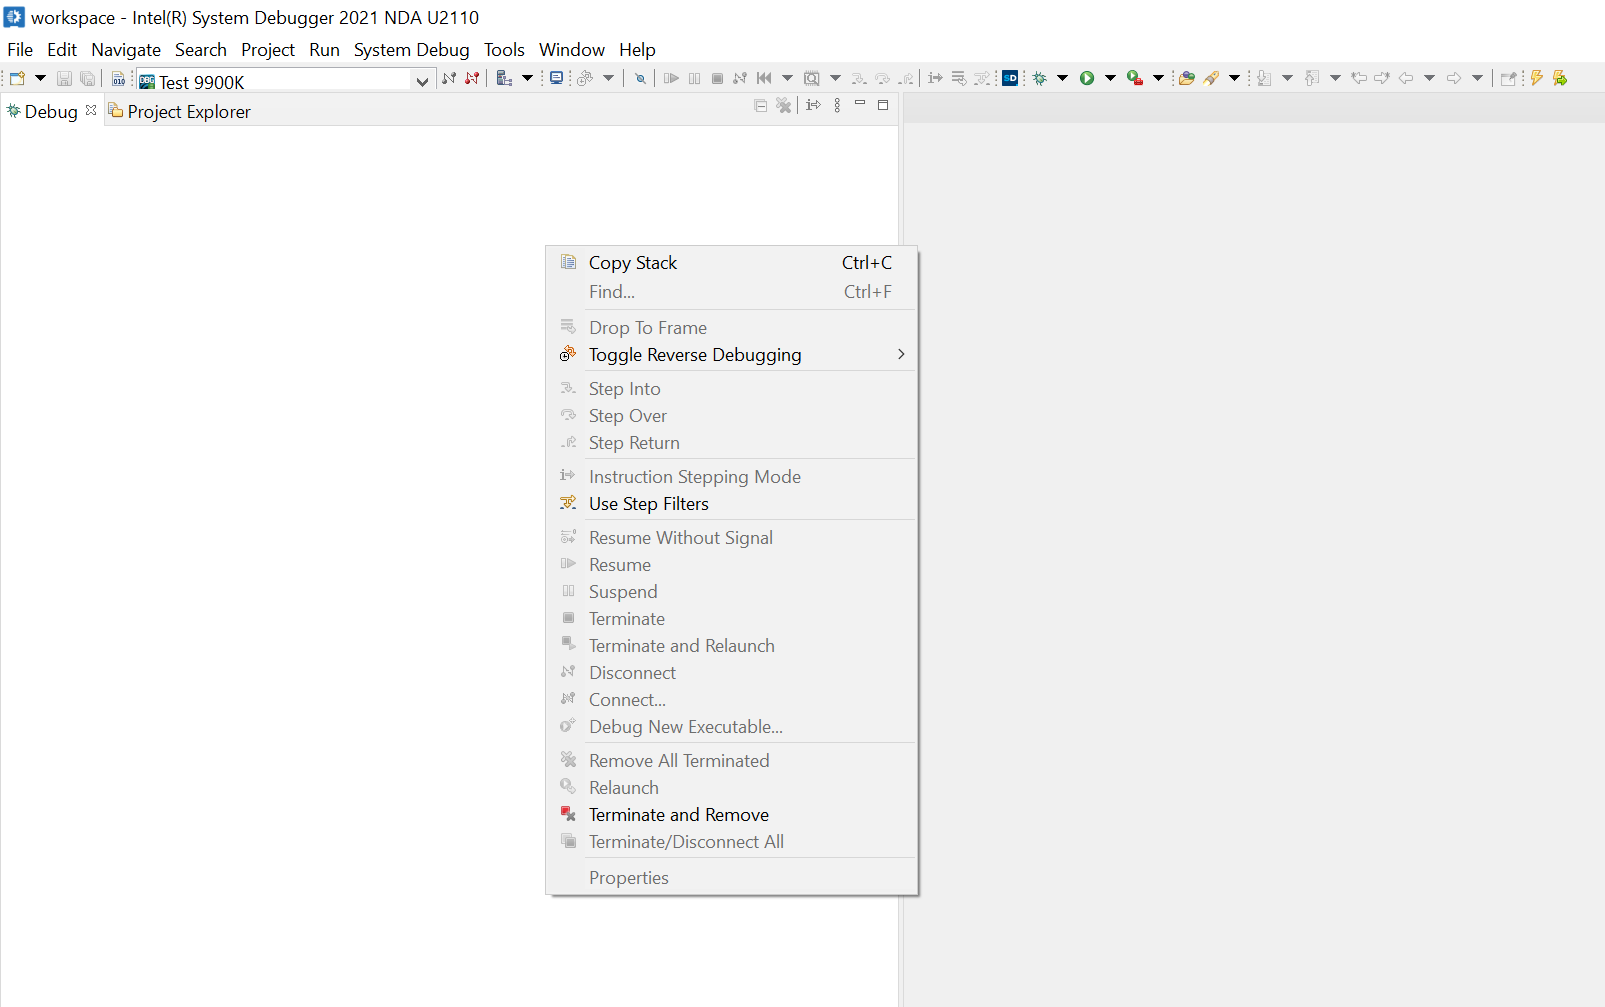The width and height of the screenshot is (1605, 1007).
Task: Close the Debug view tab
Action: pos(91,110)
